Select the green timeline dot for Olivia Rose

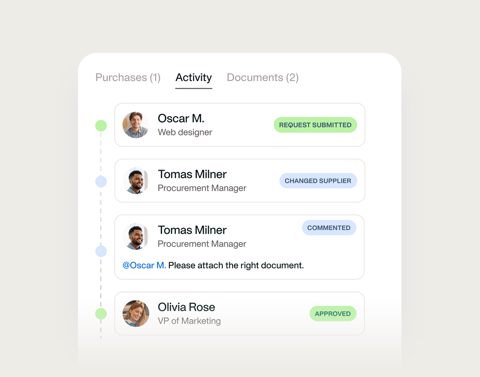click(x=101, y=314)
